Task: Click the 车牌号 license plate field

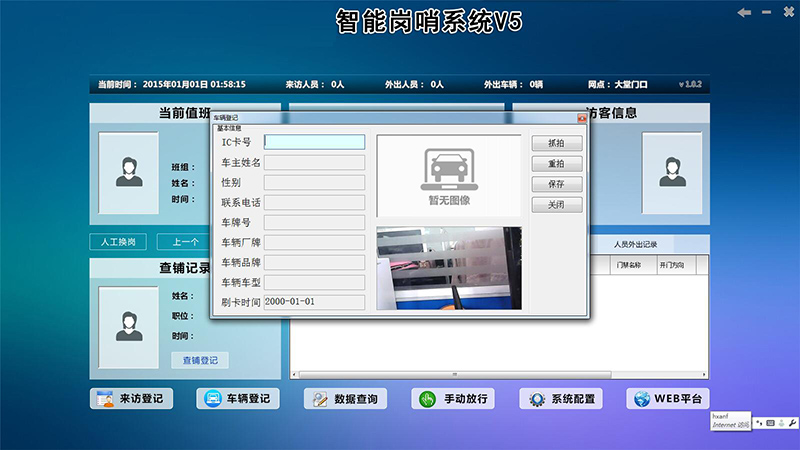Action: [x=314, y=222]
